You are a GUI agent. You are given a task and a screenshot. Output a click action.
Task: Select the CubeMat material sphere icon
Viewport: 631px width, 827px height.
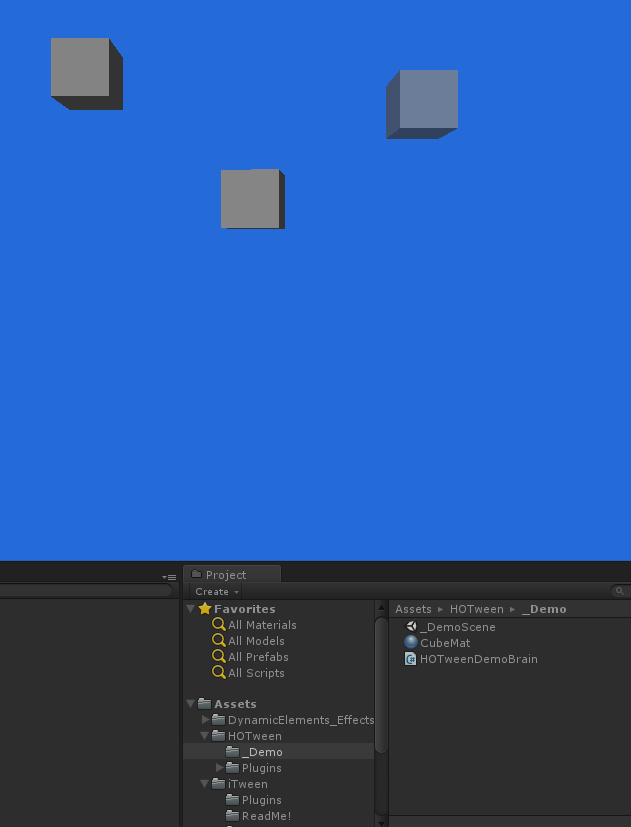point(410,642)
